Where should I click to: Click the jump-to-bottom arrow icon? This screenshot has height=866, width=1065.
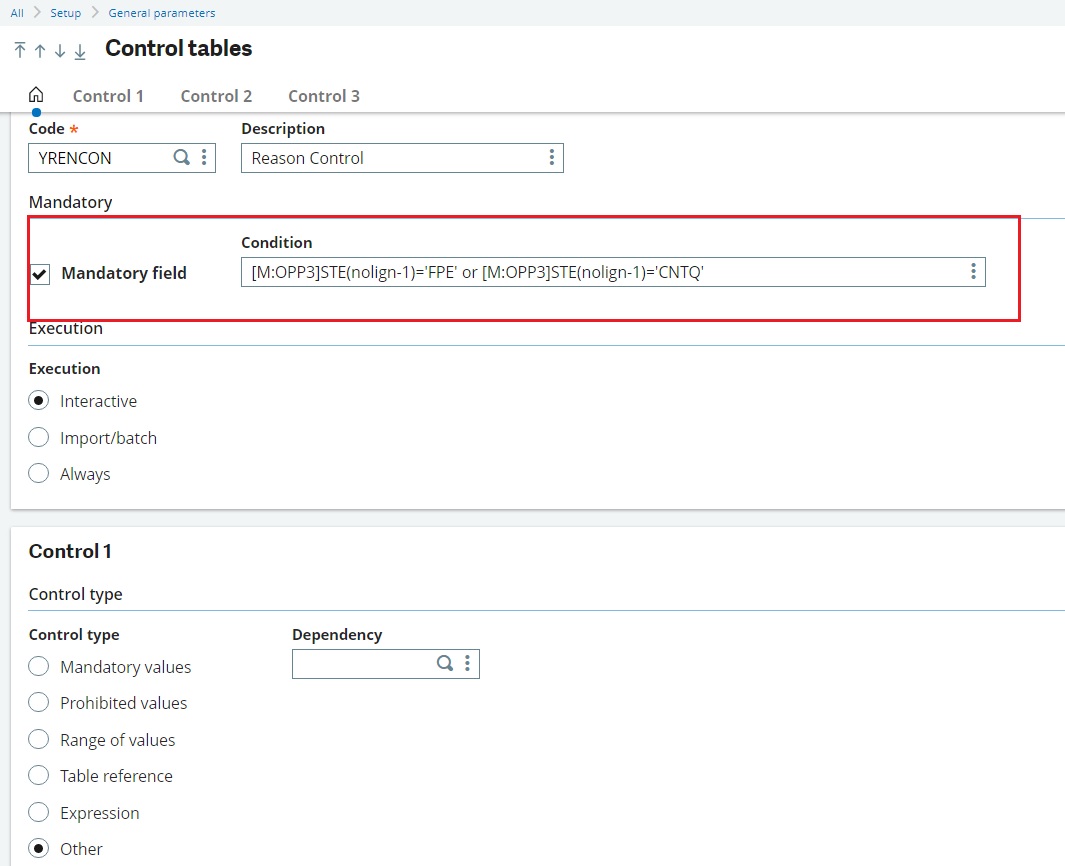80,49
